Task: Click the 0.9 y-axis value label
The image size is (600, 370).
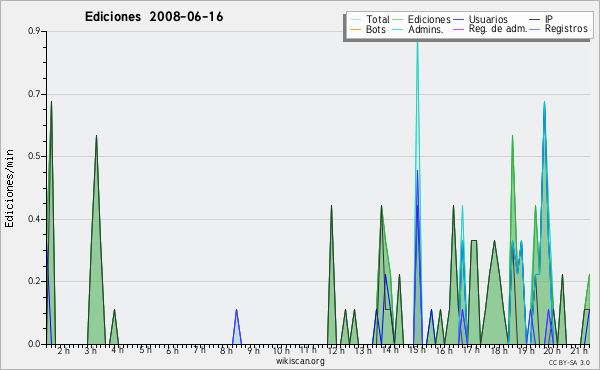Action: pyautogui.click(x=34, y=31)
